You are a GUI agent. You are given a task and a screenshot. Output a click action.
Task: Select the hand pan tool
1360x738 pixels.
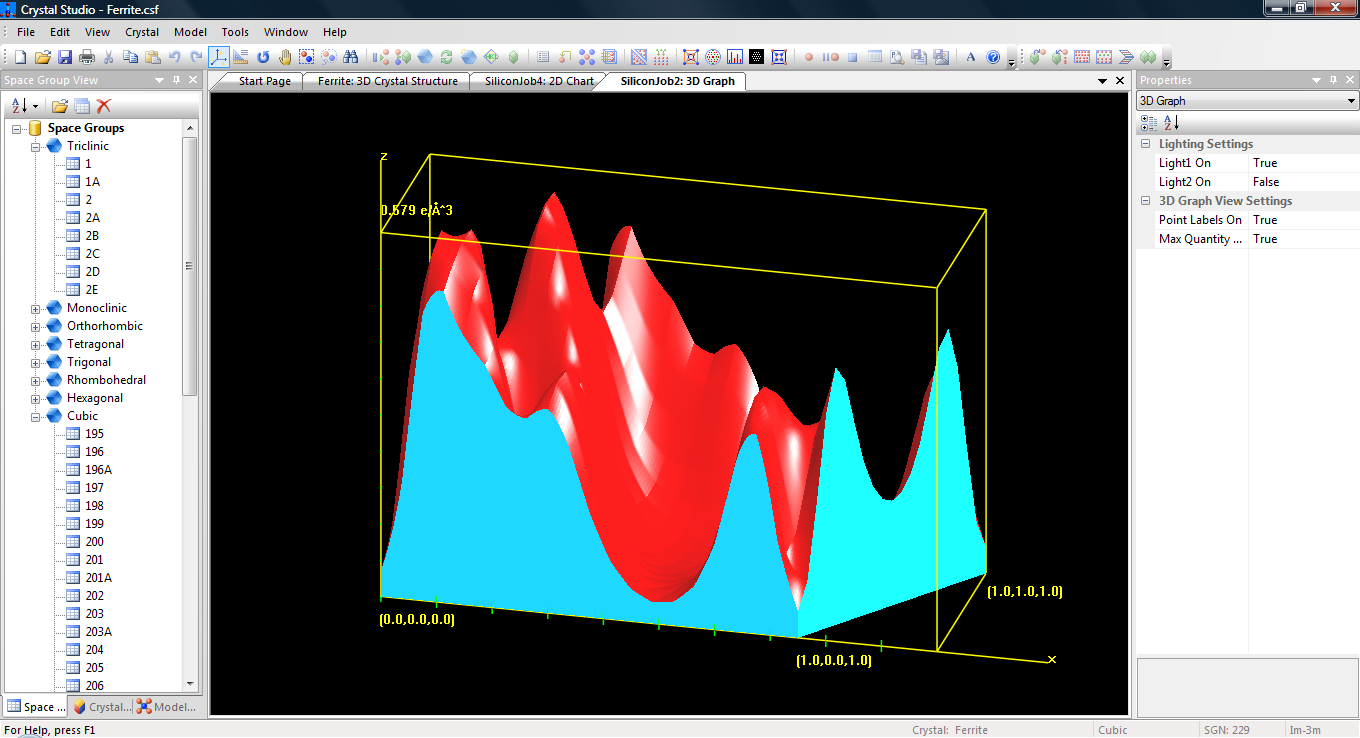[x=285, y=57]
